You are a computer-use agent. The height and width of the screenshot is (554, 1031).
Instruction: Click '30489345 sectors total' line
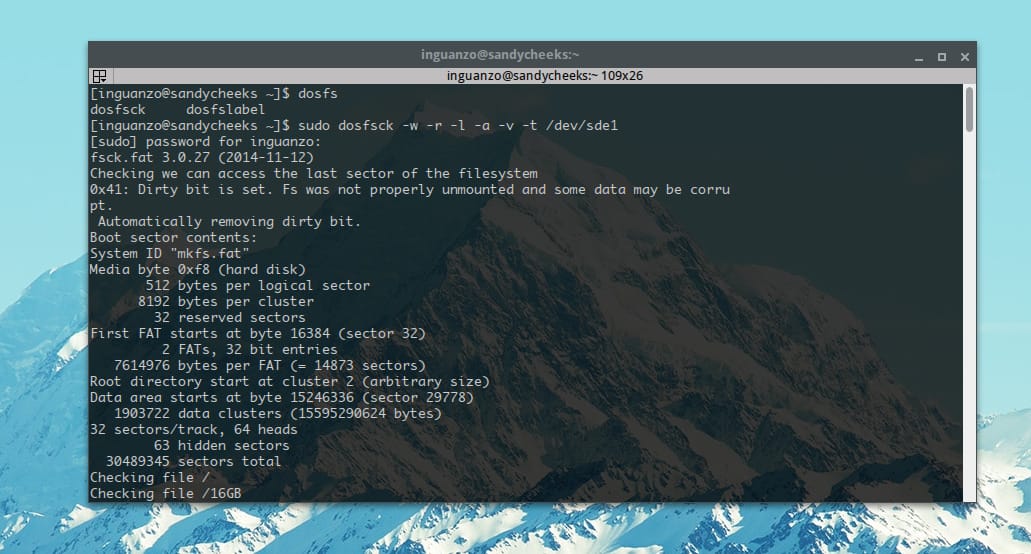pos(193,461)
